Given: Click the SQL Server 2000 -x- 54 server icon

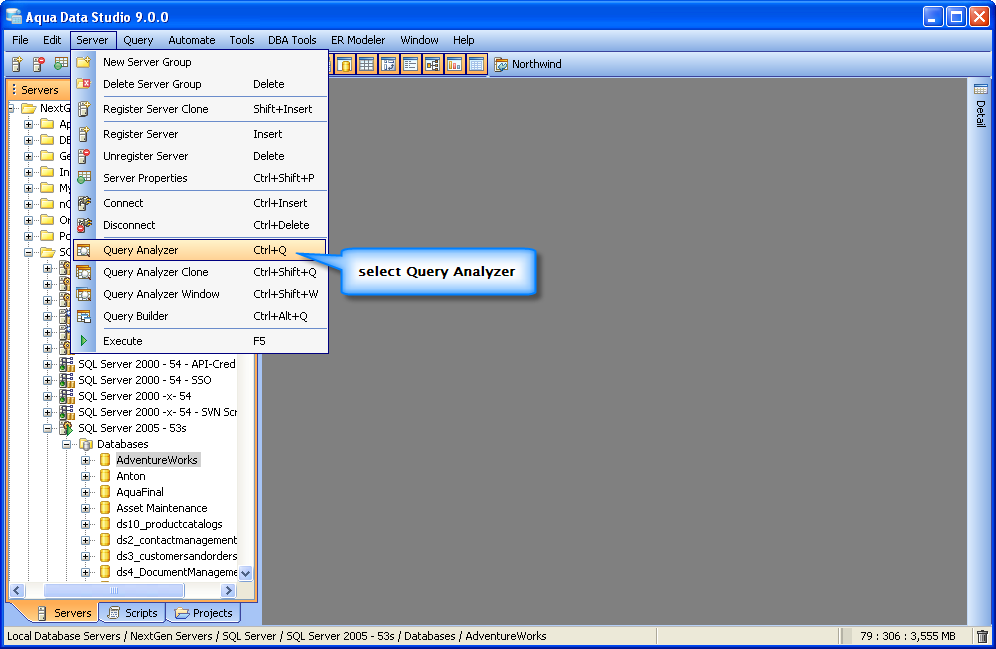Looking at the screenshot, I should (x=66, y=396).
